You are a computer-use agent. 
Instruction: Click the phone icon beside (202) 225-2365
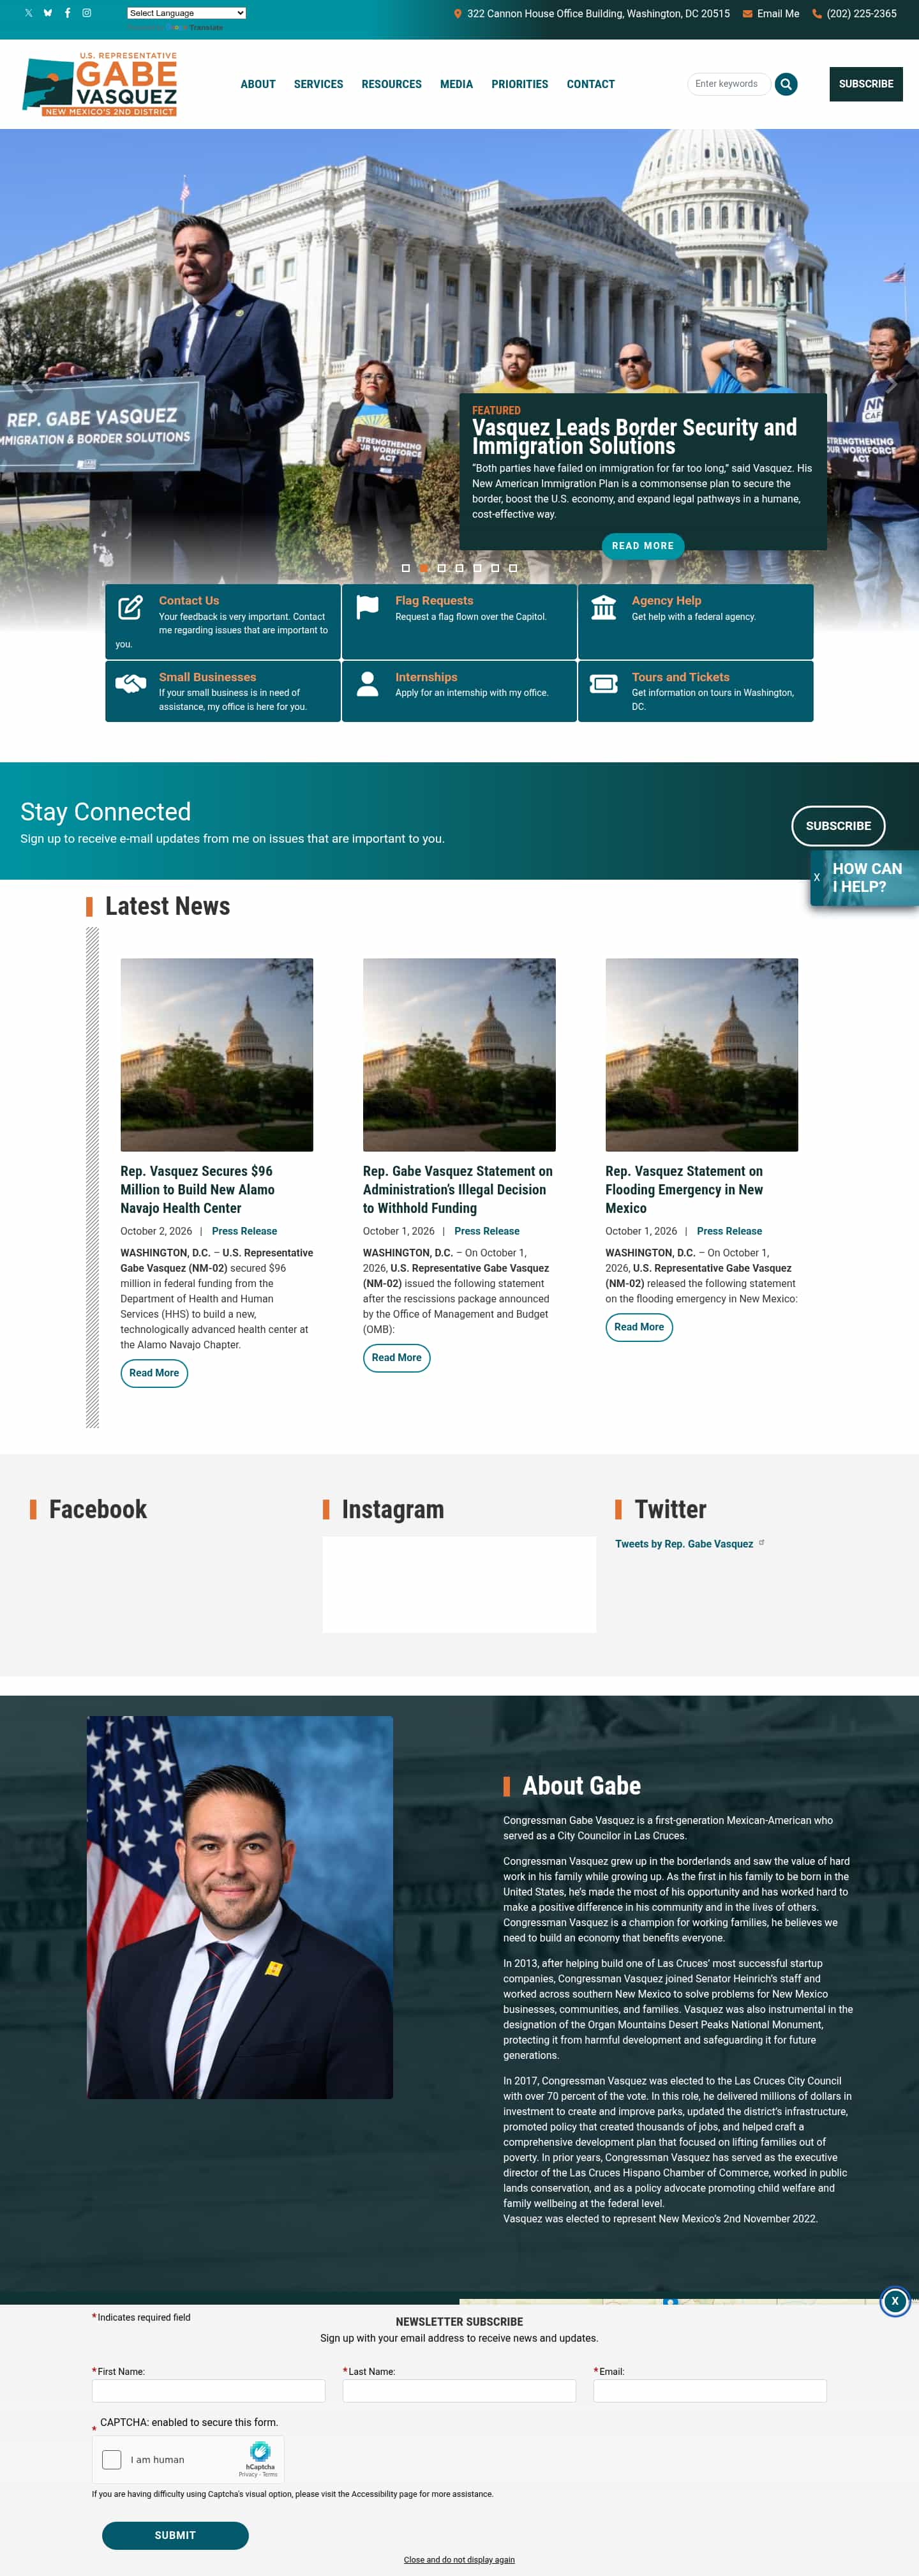click(817, 14)
